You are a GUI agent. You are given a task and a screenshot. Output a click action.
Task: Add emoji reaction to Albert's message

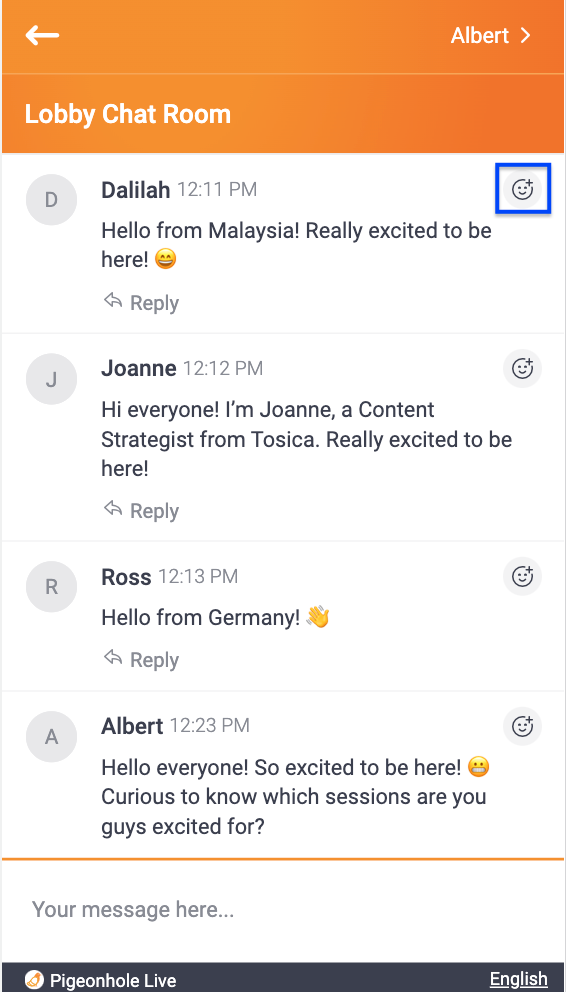[522, 726]
